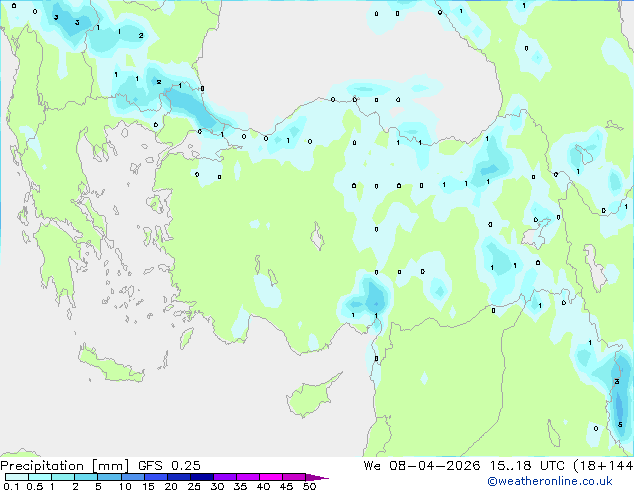Click the legend tick label "0.1"
This screenshot has width=634, height=490.
pos(11,486)
